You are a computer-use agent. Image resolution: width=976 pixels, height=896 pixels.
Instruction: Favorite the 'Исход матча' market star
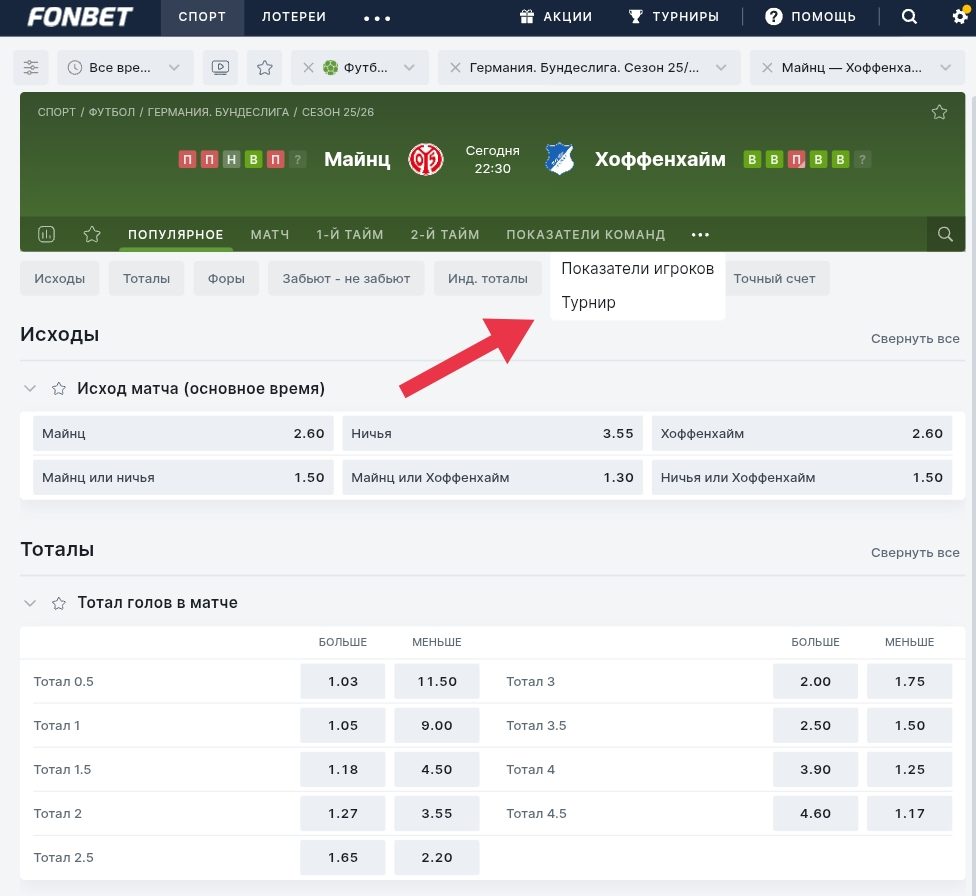tap(59, 389)
